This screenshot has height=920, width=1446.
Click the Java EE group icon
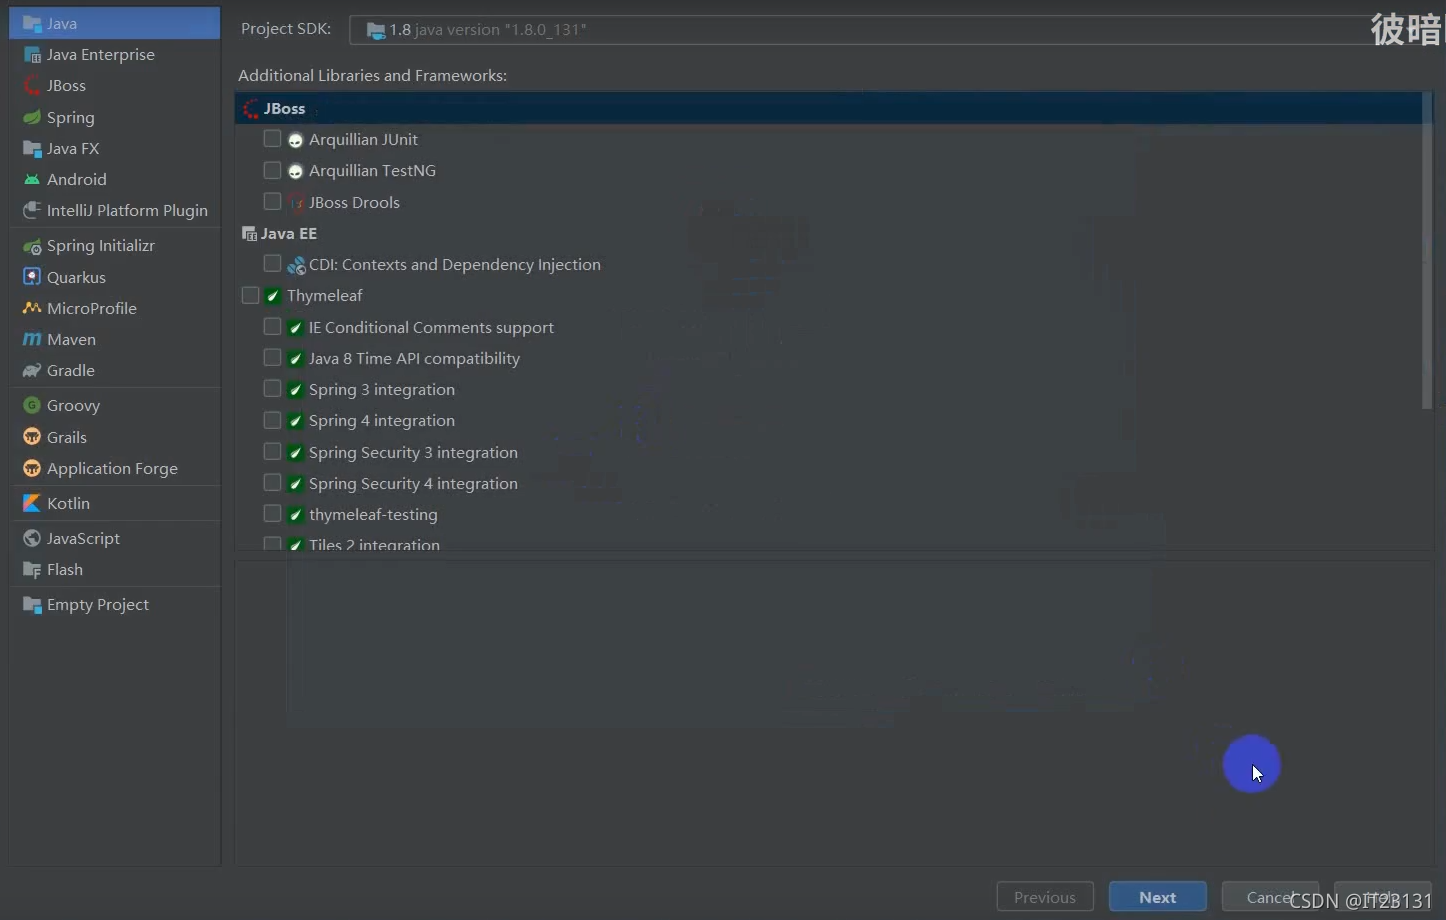[x=249, y=233]
